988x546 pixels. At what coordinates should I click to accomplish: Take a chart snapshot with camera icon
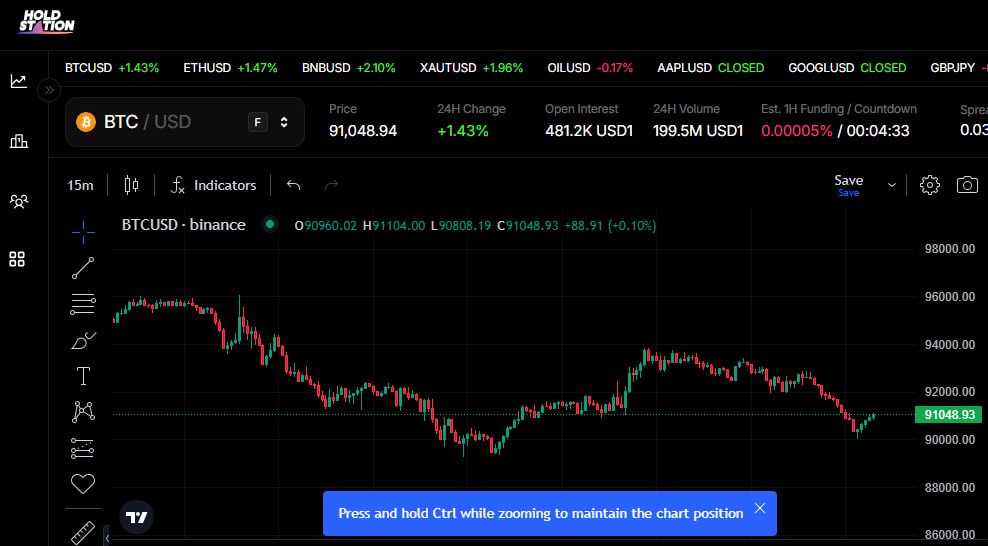(x=967, y=185)
